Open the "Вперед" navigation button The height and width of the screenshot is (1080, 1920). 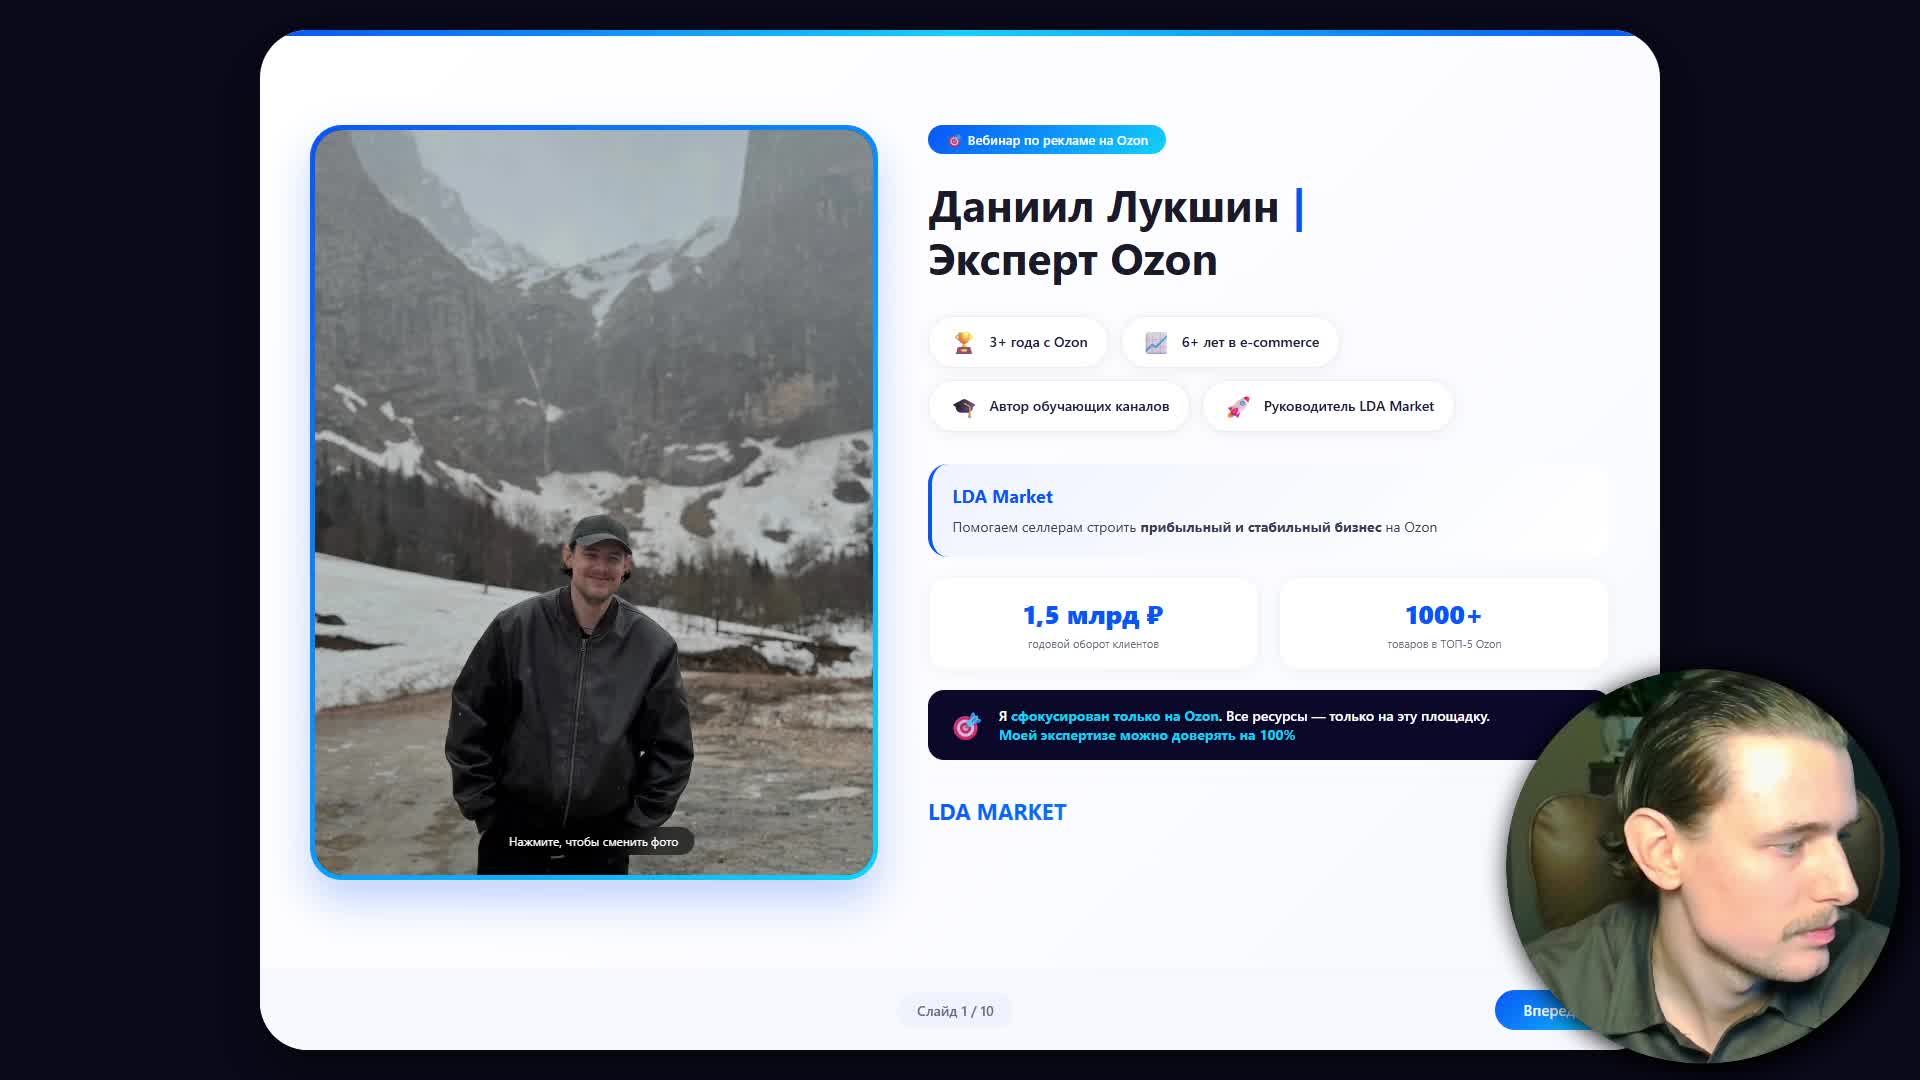(1549, 1010)
